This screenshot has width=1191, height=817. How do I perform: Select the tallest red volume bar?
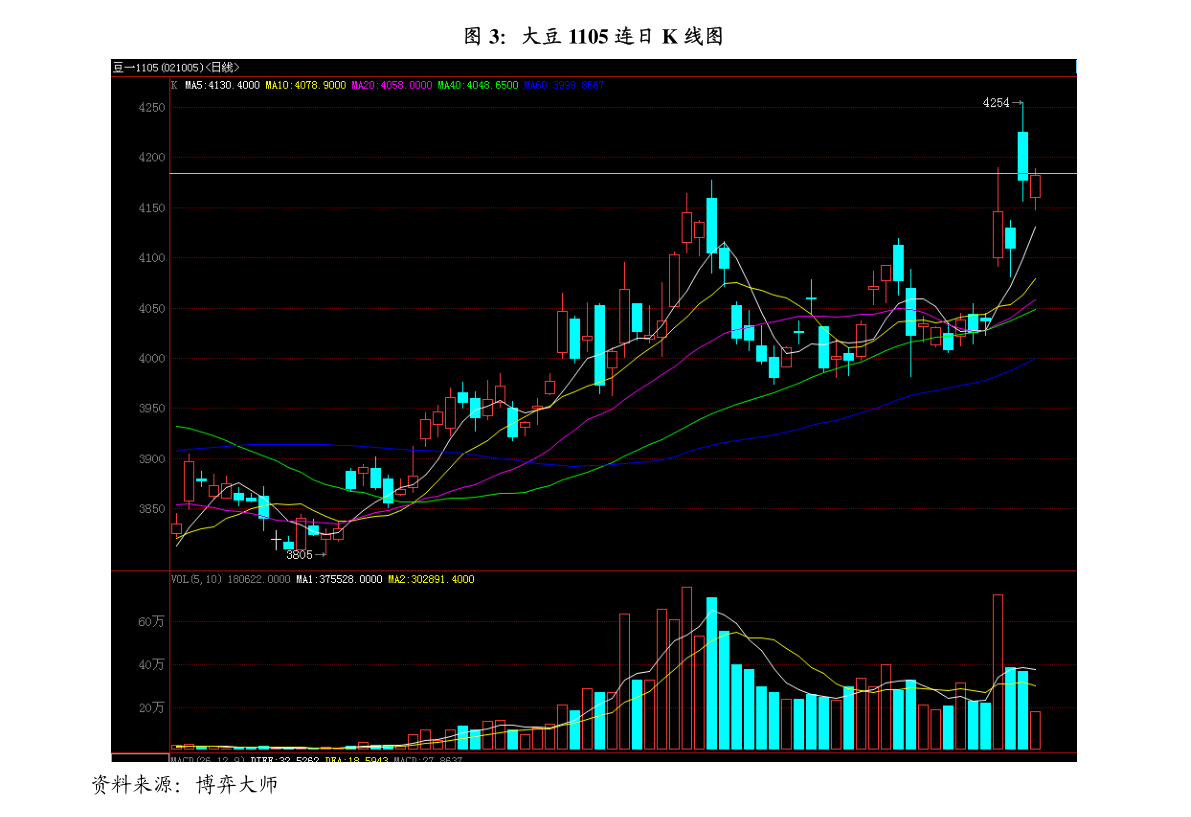point(686,668)
